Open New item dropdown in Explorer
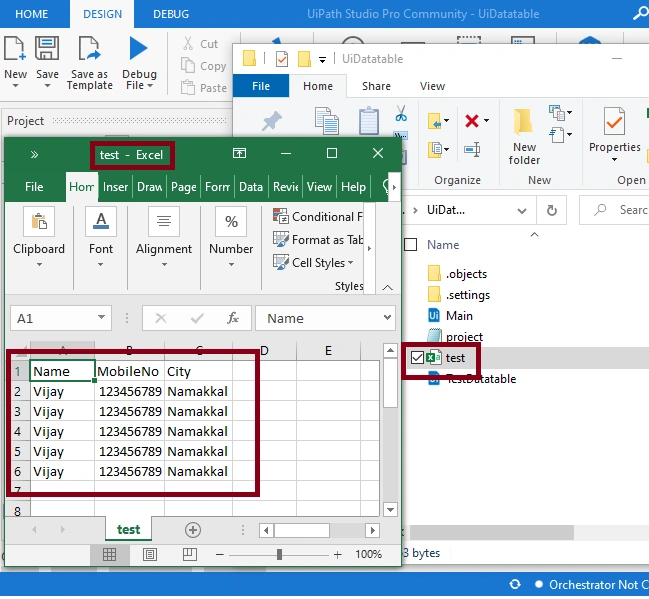Image resolution: width=649 pixels, height=599 pixels. tap(560, 113)
